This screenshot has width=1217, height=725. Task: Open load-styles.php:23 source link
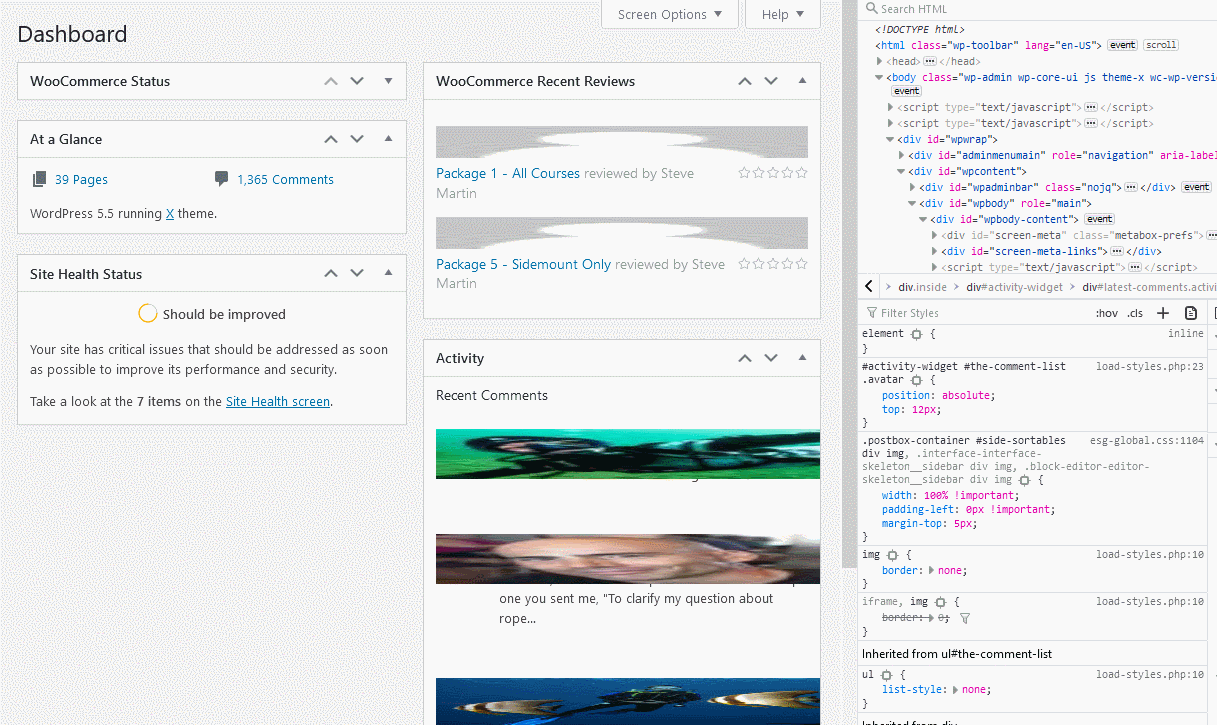coord(1150,367)
